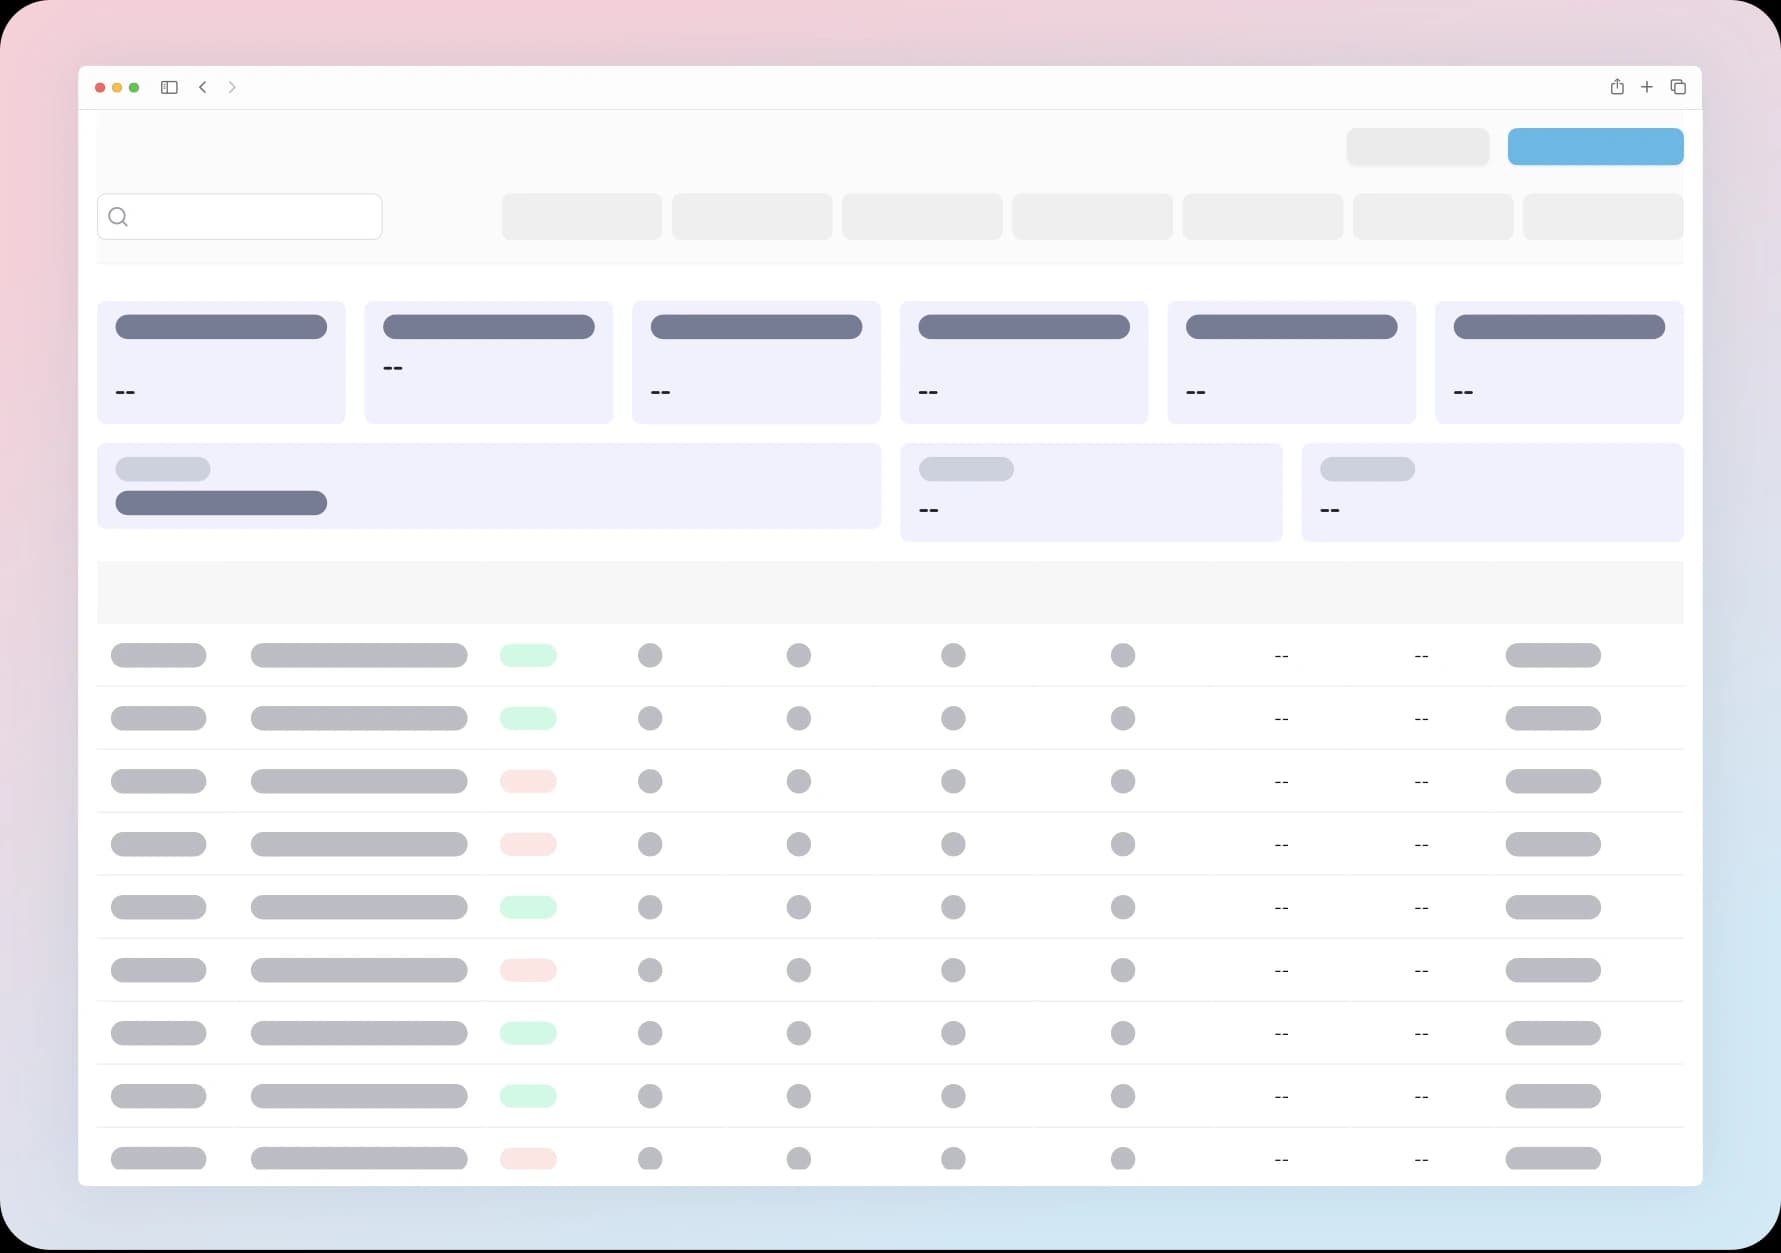Select the wide summary card on the second row
The width and height of the screenshot is (1781, 1253).
coord(489,486)
